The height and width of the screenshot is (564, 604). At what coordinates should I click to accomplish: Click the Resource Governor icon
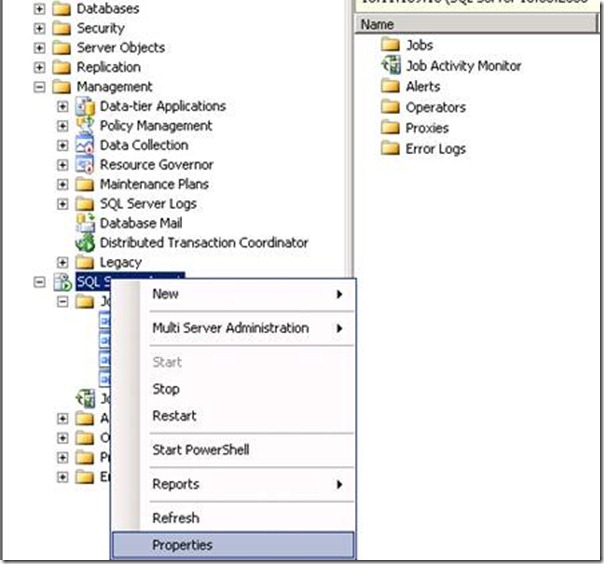pyautogui.click(x=85, y=165)
